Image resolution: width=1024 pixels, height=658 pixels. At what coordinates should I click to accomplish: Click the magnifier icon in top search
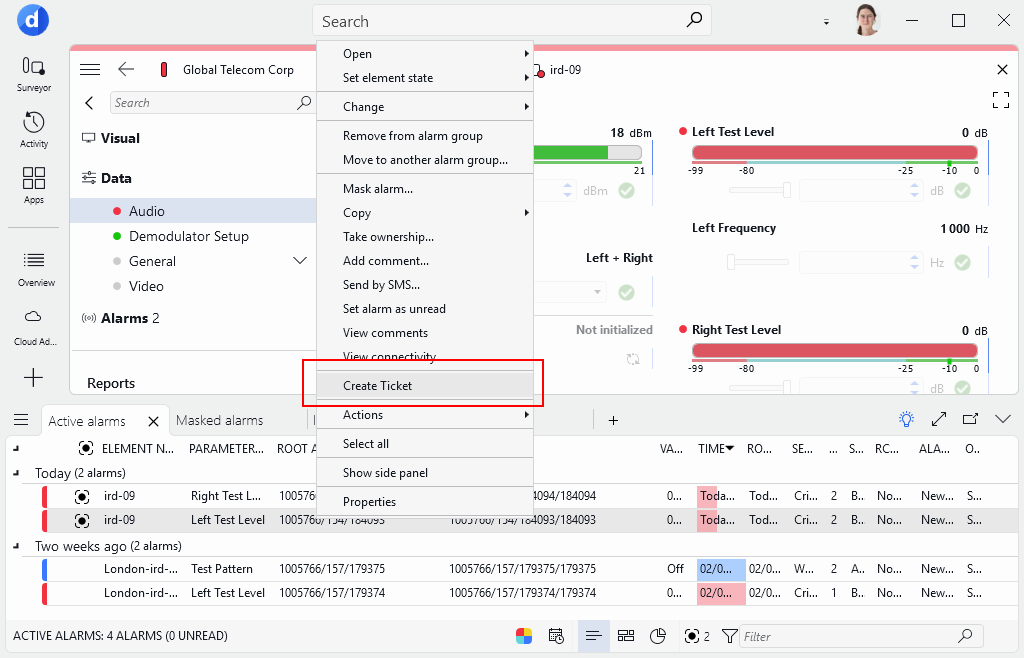click(694, 20)
